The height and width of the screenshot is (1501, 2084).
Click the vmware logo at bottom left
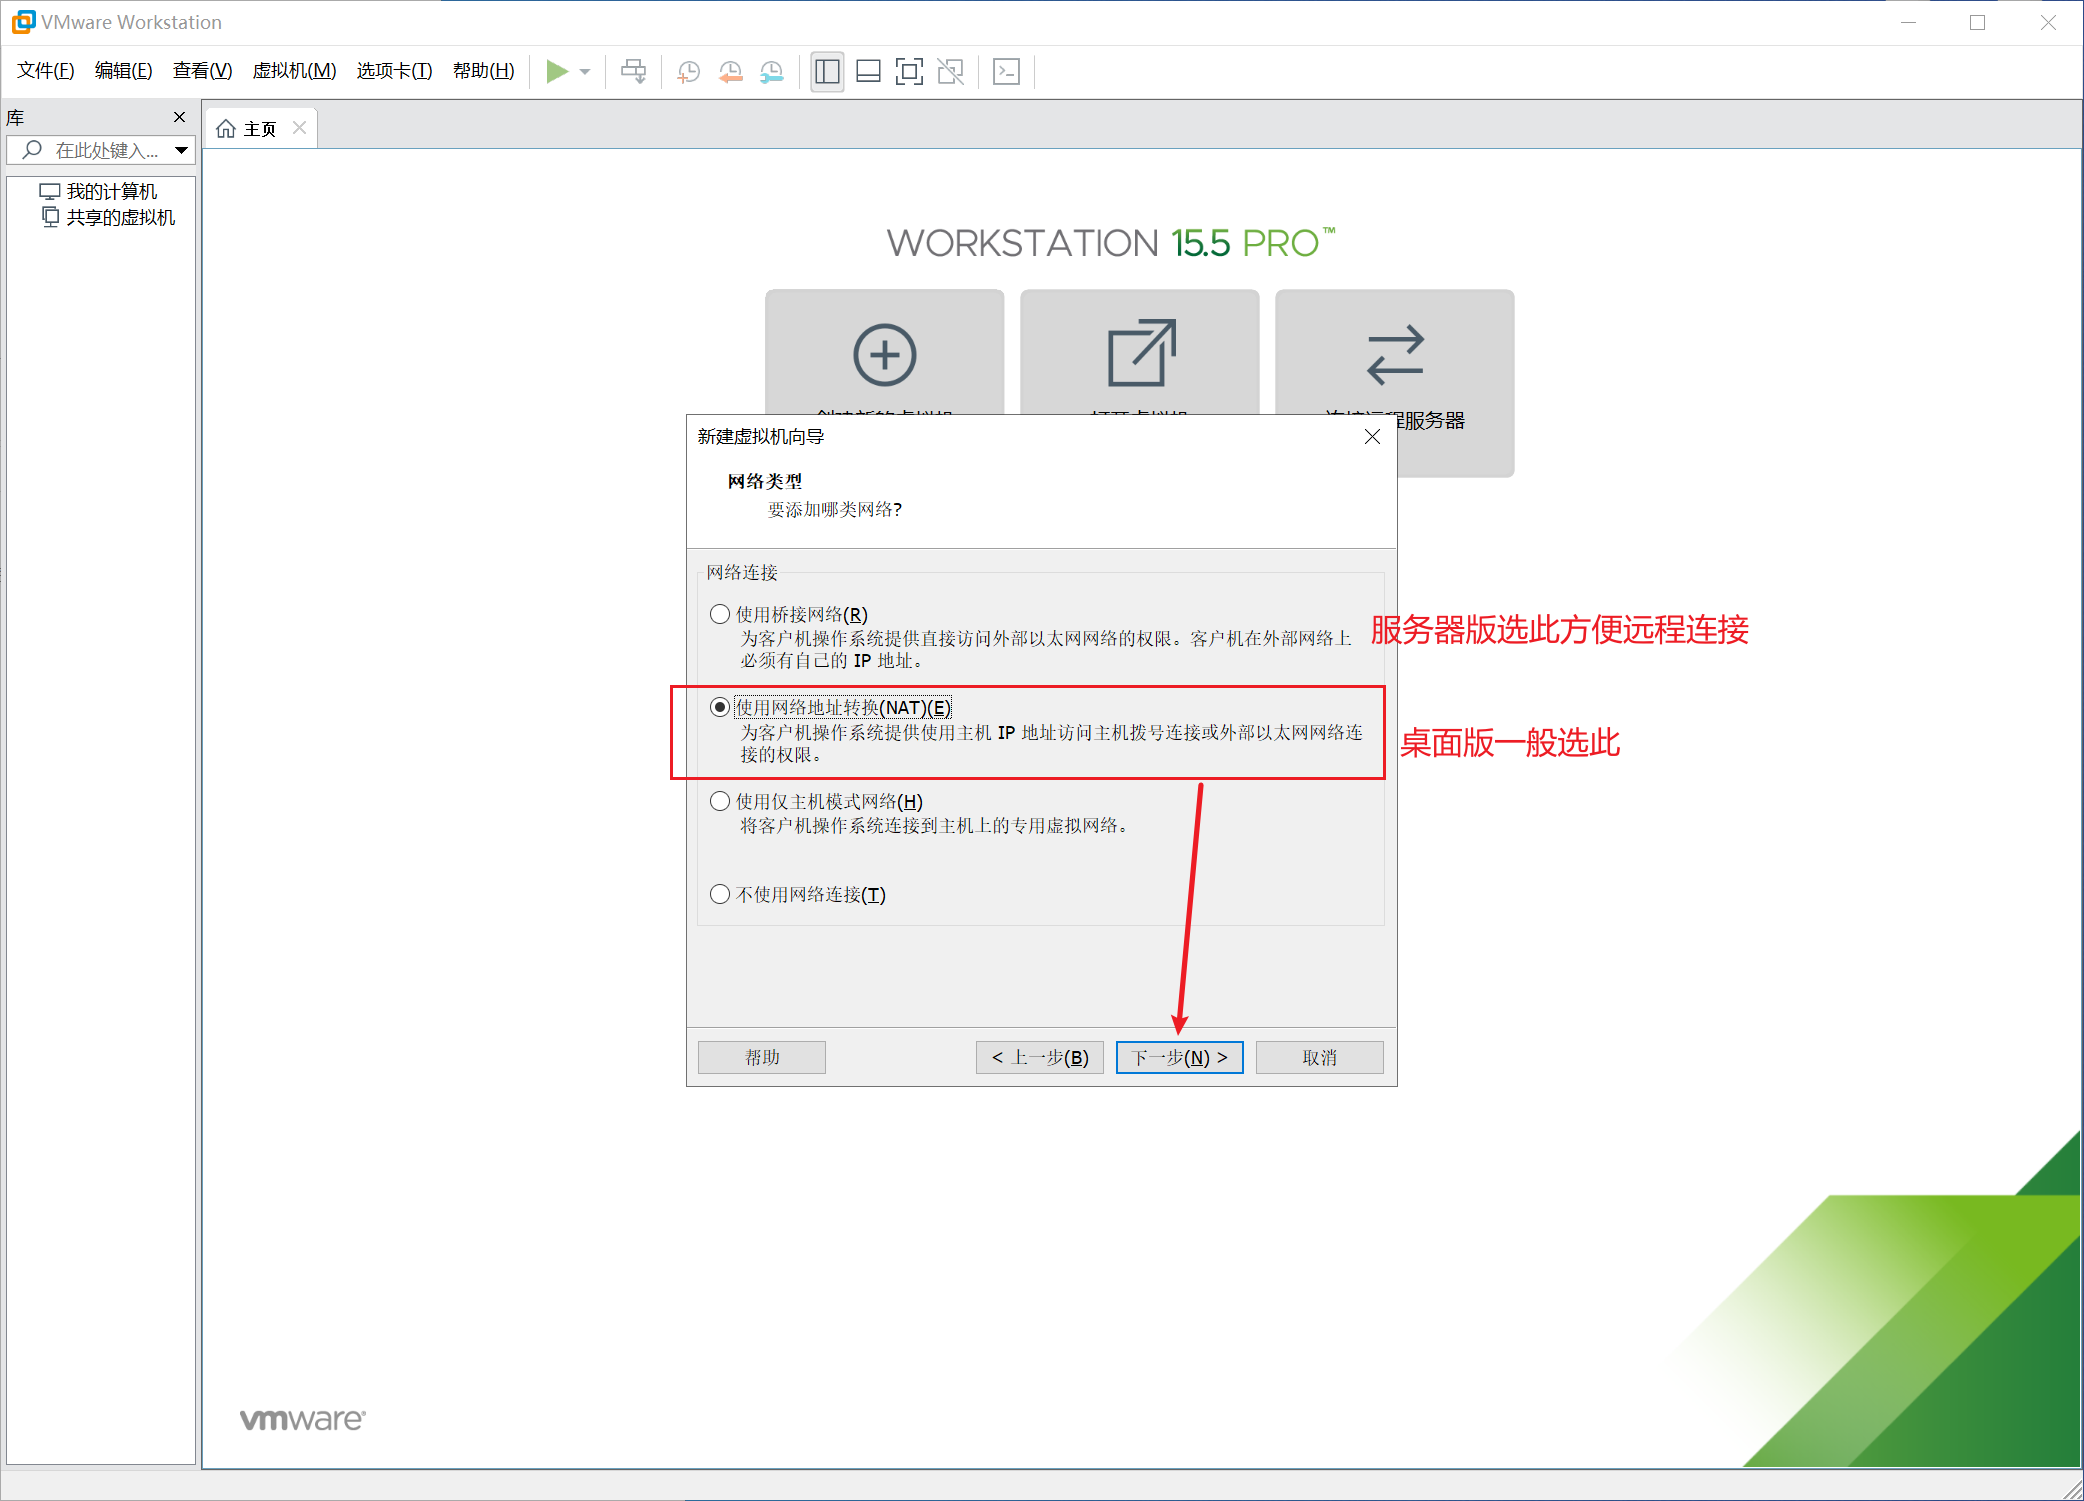302,1419
